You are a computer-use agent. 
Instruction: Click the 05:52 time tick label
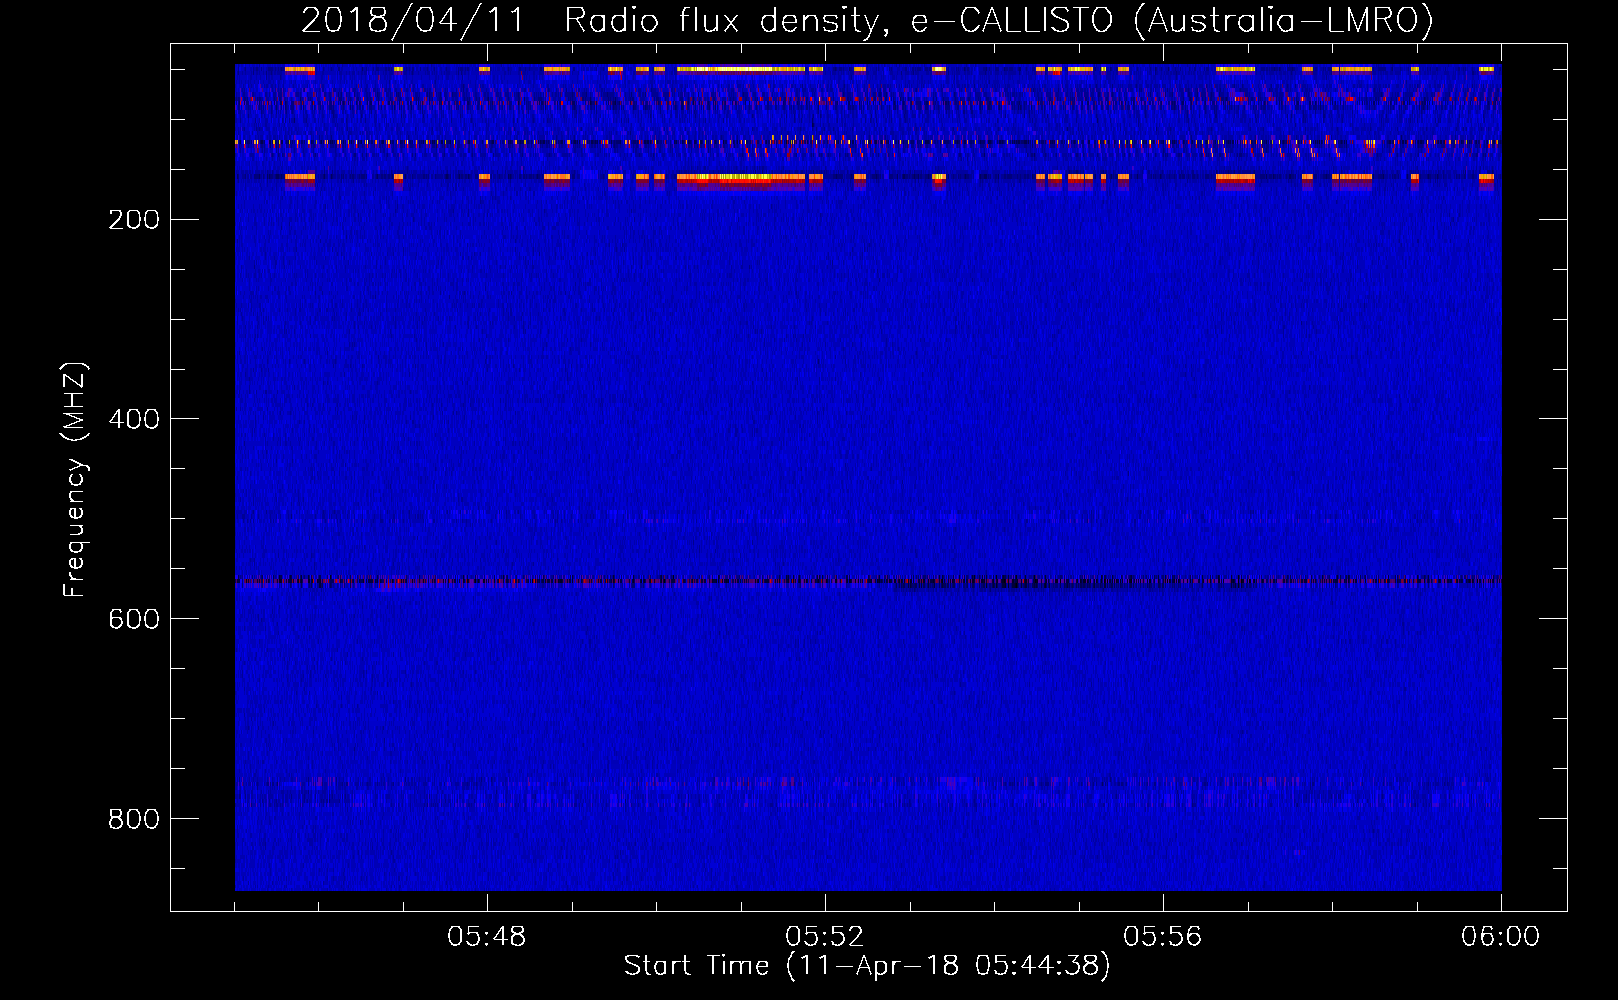(825, 937)
